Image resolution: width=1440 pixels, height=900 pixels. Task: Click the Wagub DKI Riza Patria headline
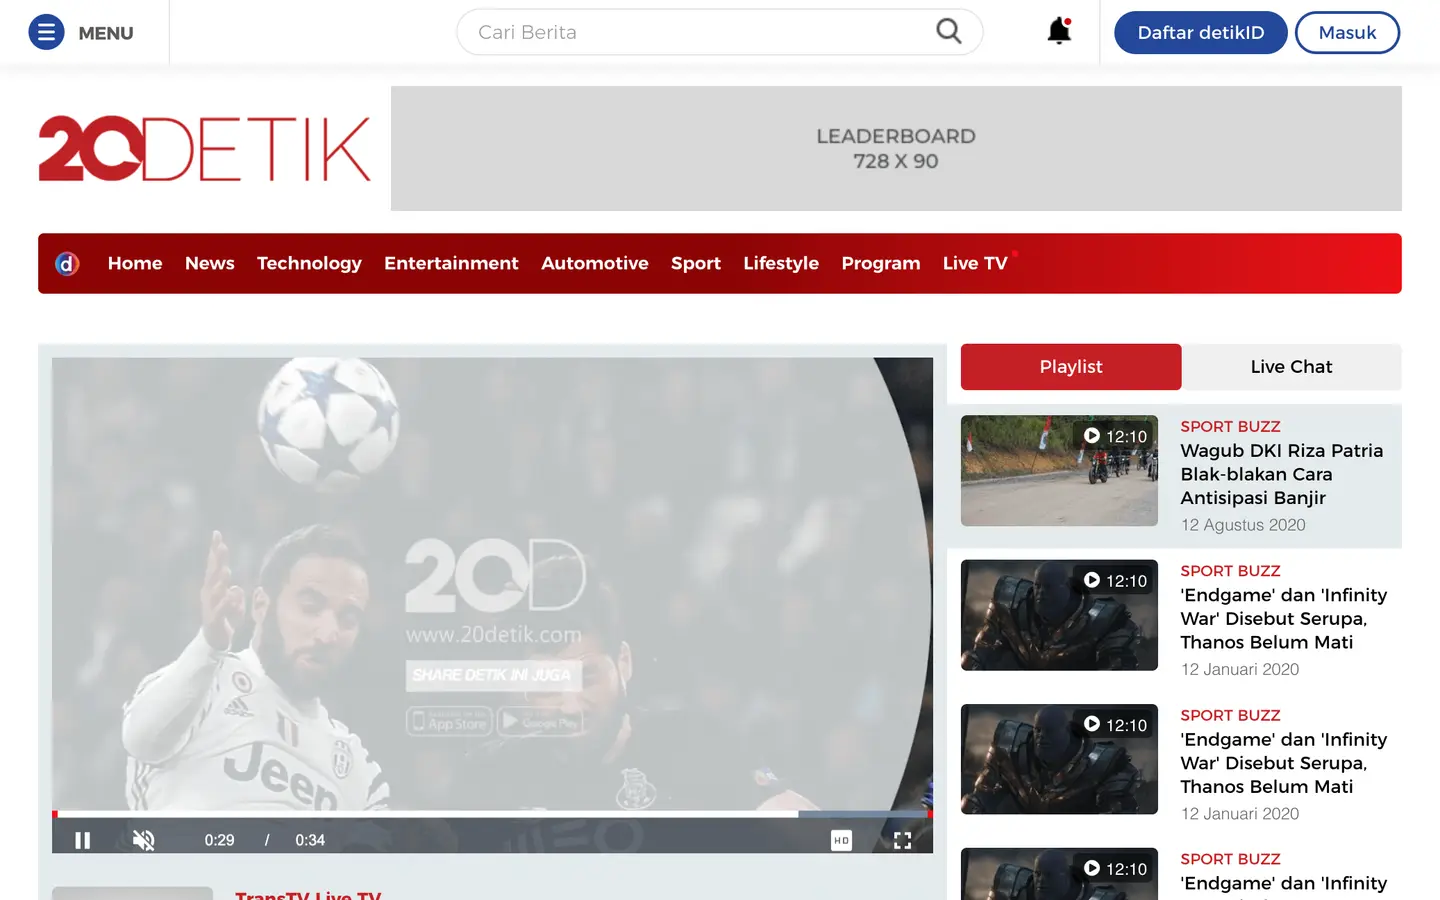coord(1282,474)
